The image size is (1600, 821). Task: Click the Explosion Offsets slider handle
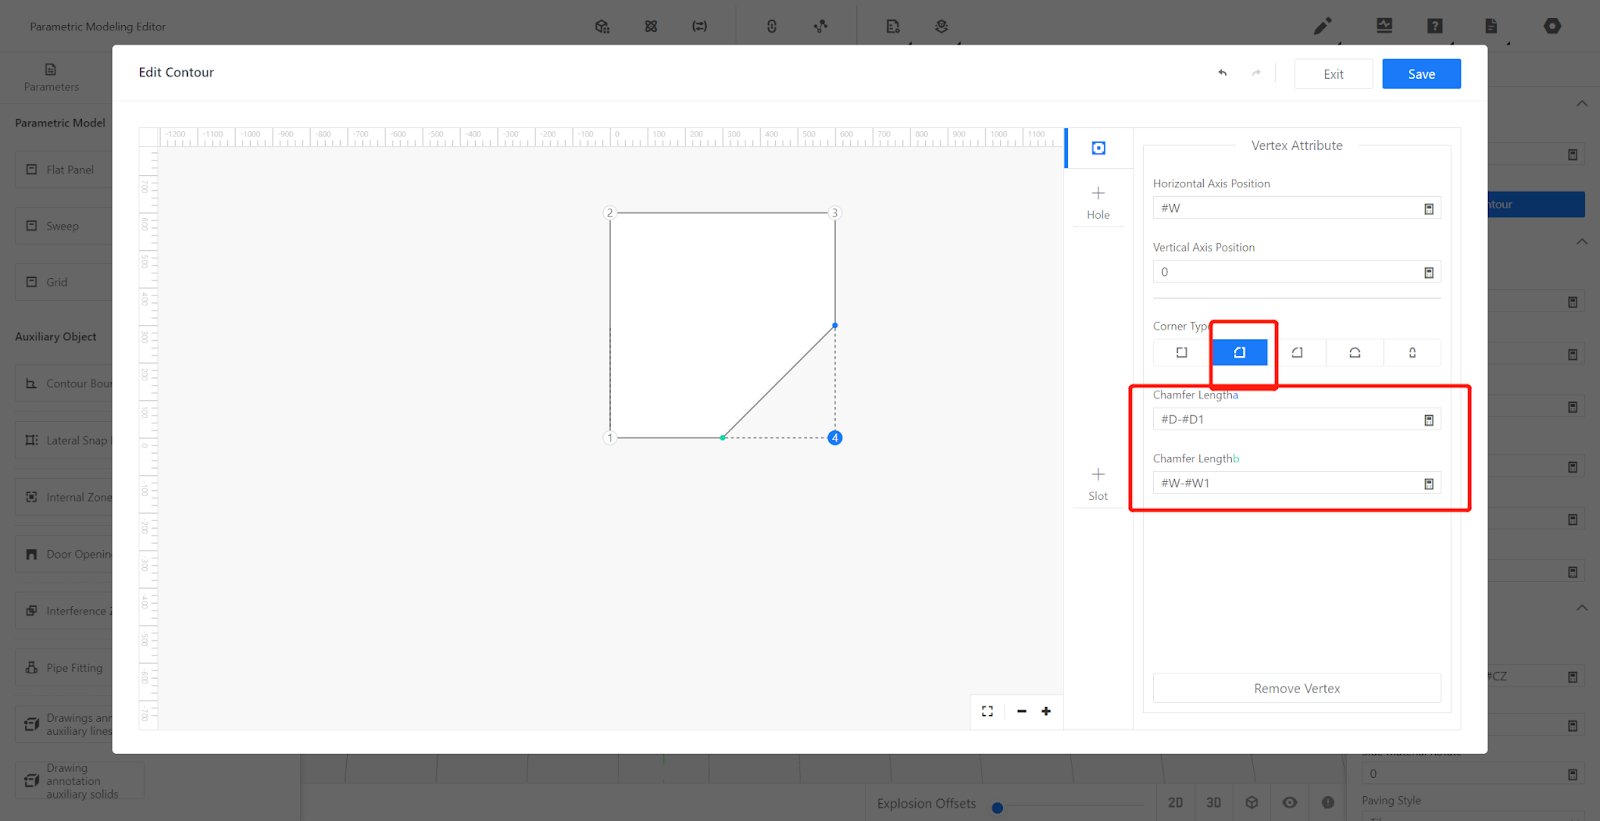tap(997, 808)
